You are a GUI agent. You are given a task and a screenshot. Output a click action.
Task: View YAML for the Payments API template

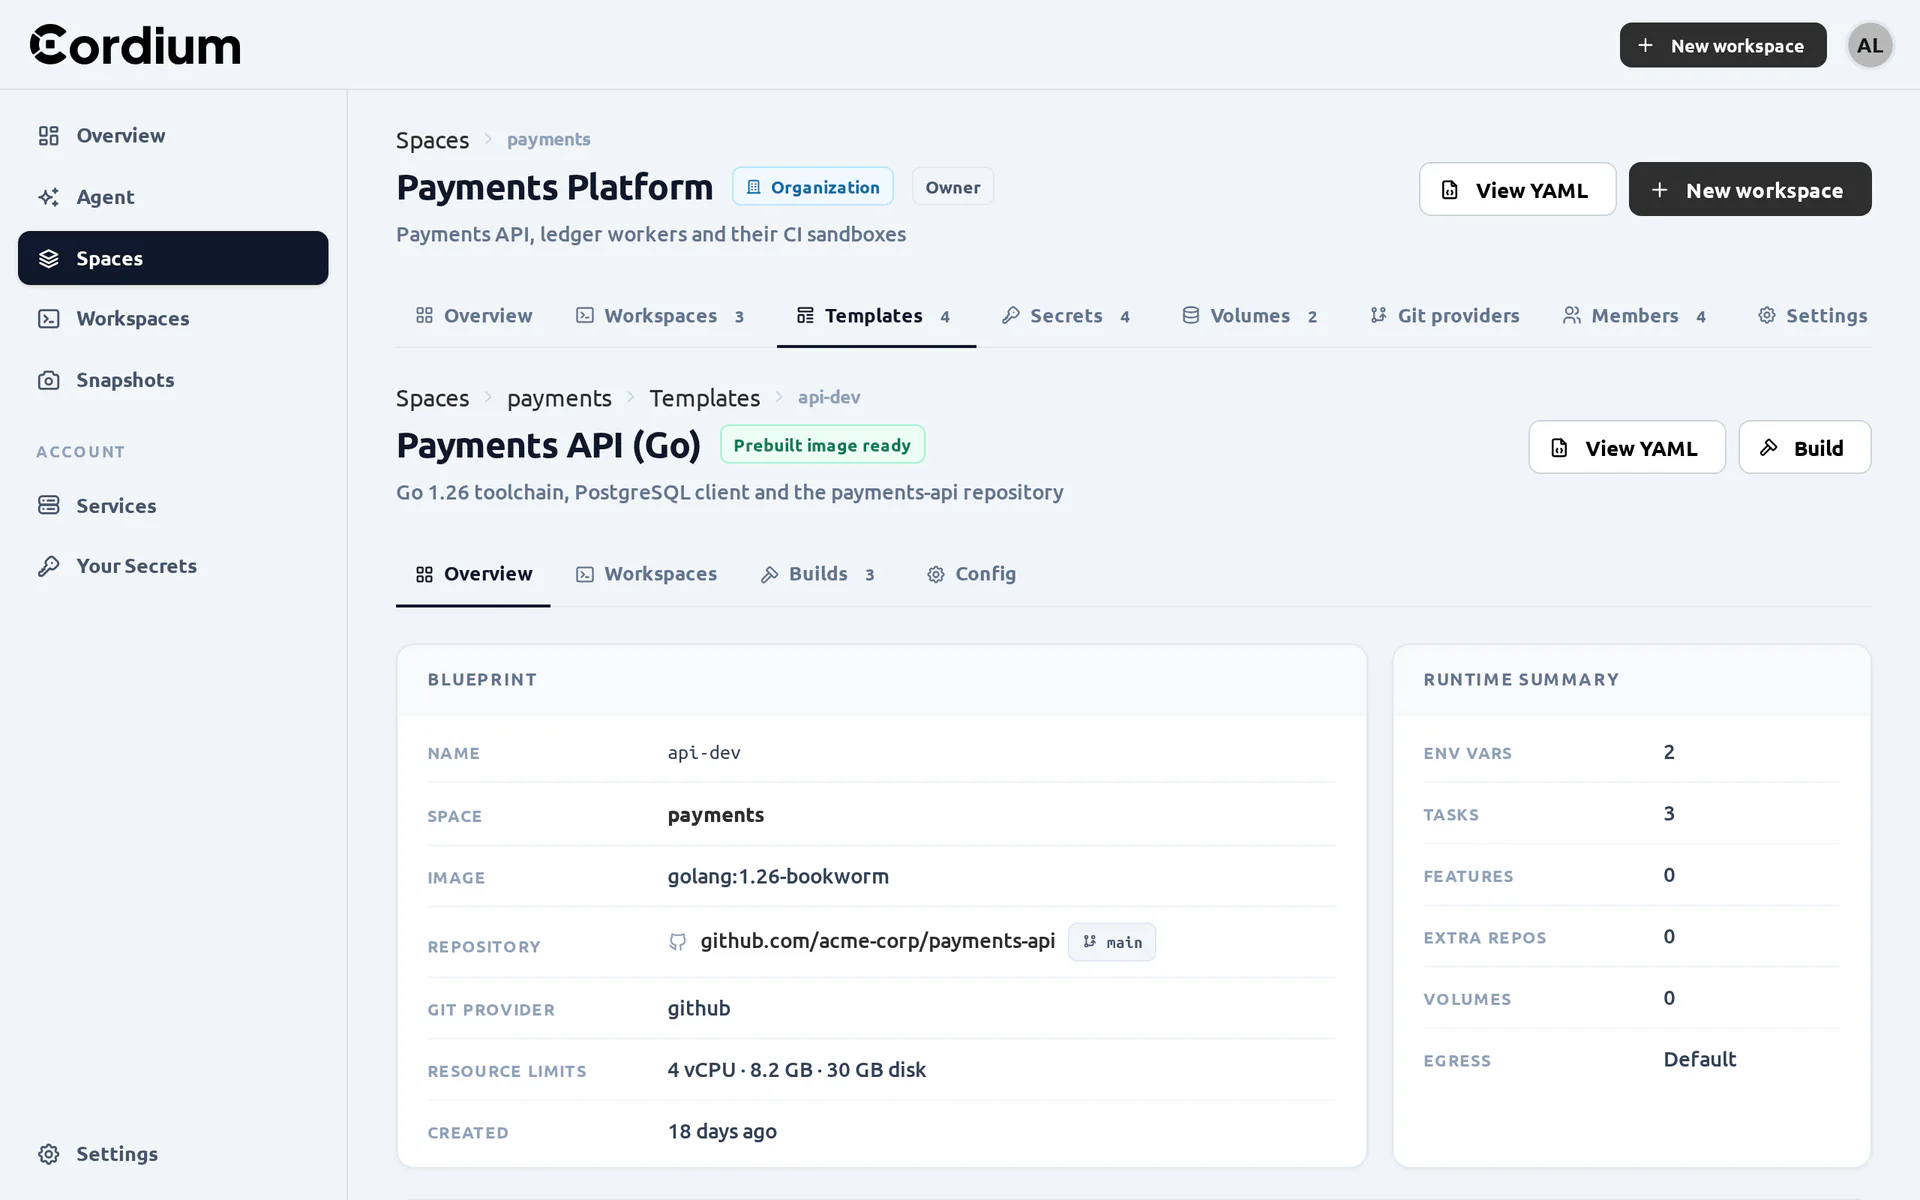1626,447
